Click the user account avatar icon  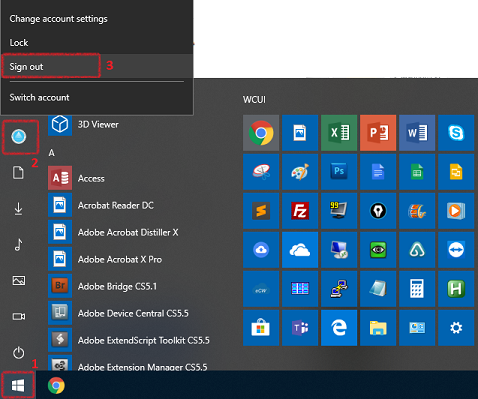coord(19,137)
